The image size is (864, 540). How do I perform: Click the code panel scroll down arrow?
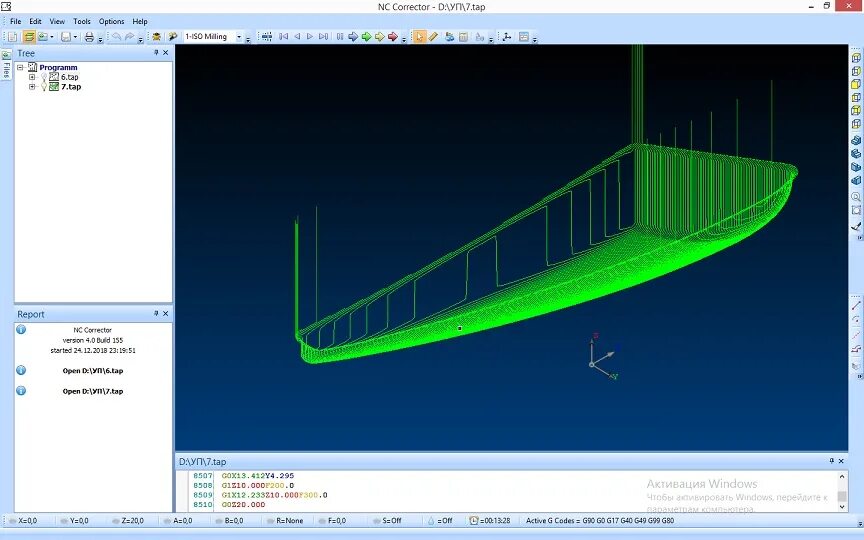pos(842,506)
